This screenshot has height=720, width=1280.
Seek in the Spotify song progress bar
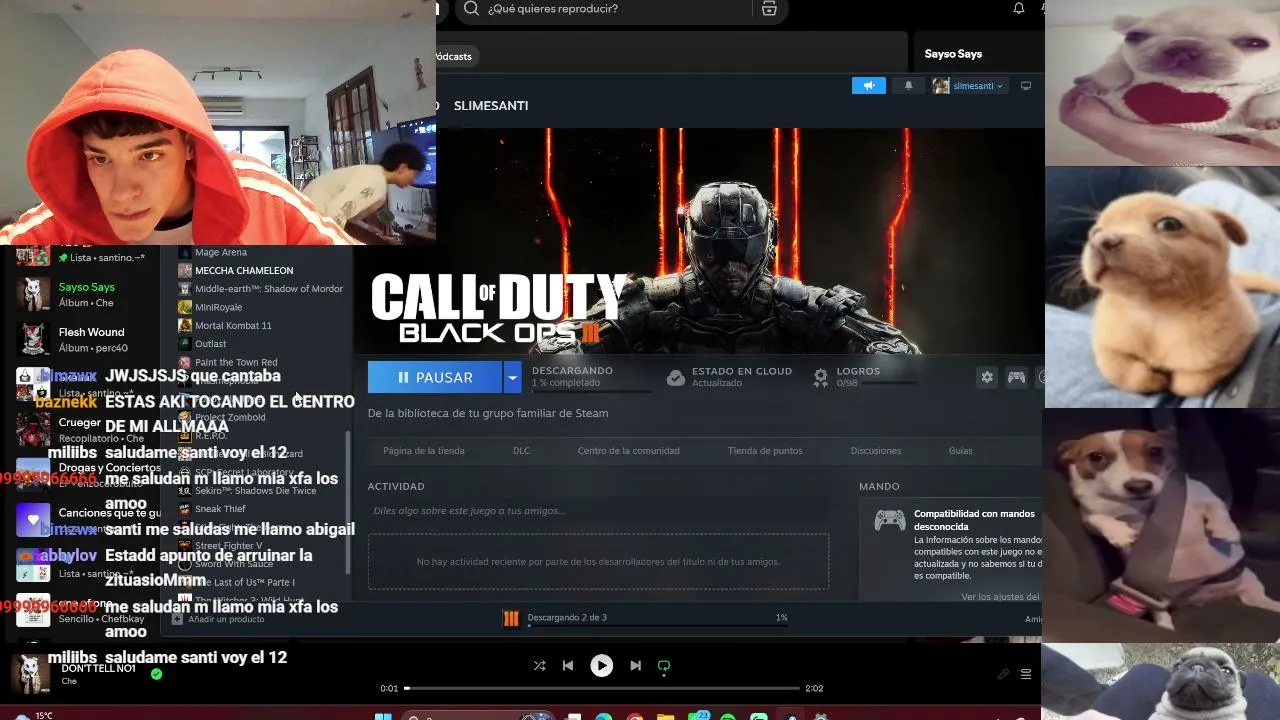coord(603,688)
